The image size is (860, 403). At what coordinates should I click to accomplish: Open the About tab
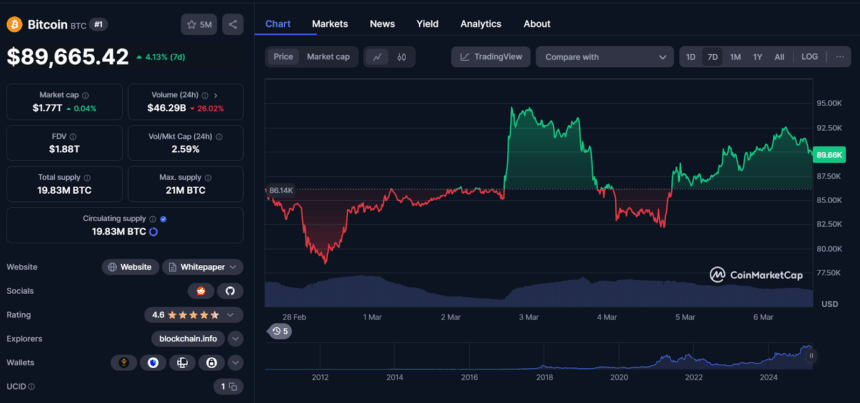[x=537, y=24]
